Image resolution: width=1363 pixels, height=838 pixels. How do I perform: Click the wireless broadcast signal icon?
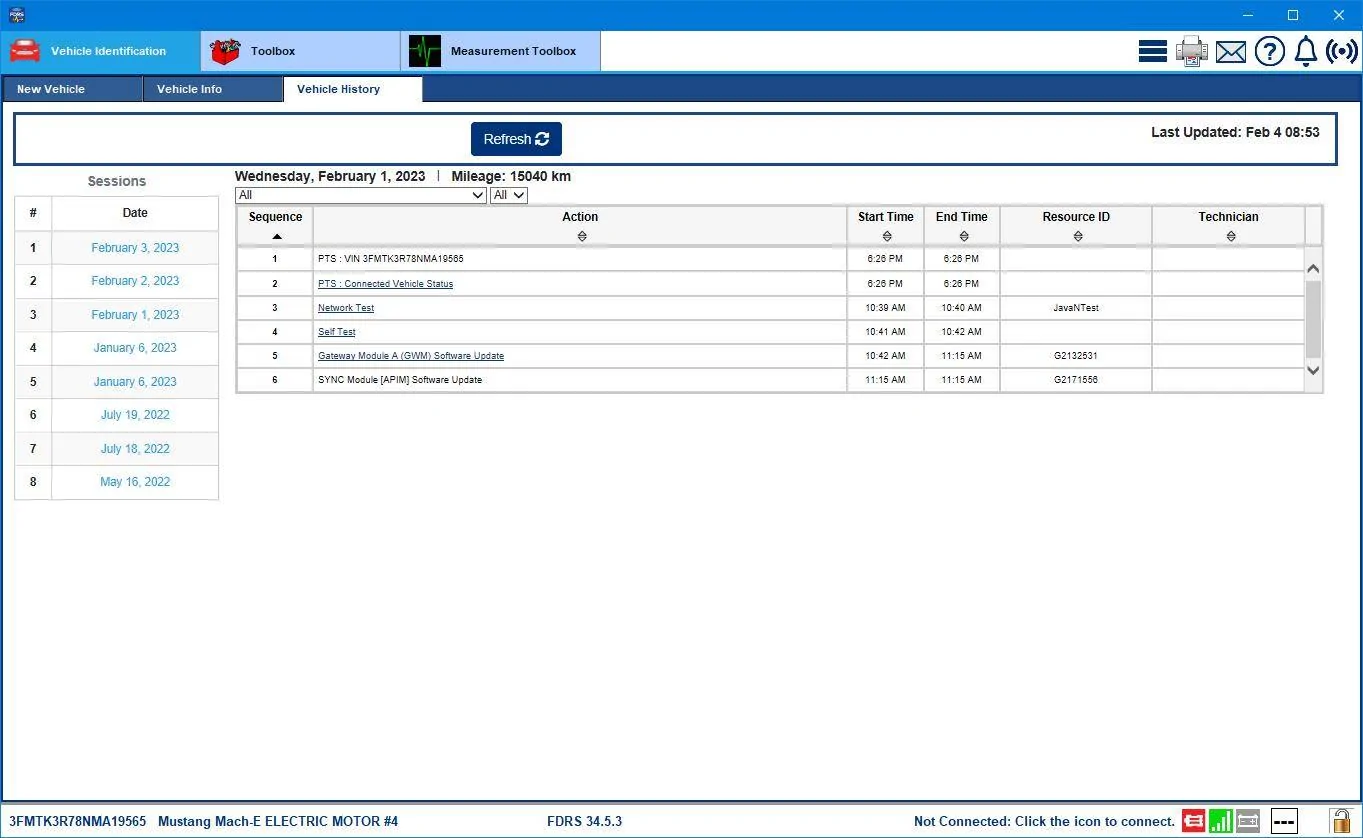[1342, 51]
